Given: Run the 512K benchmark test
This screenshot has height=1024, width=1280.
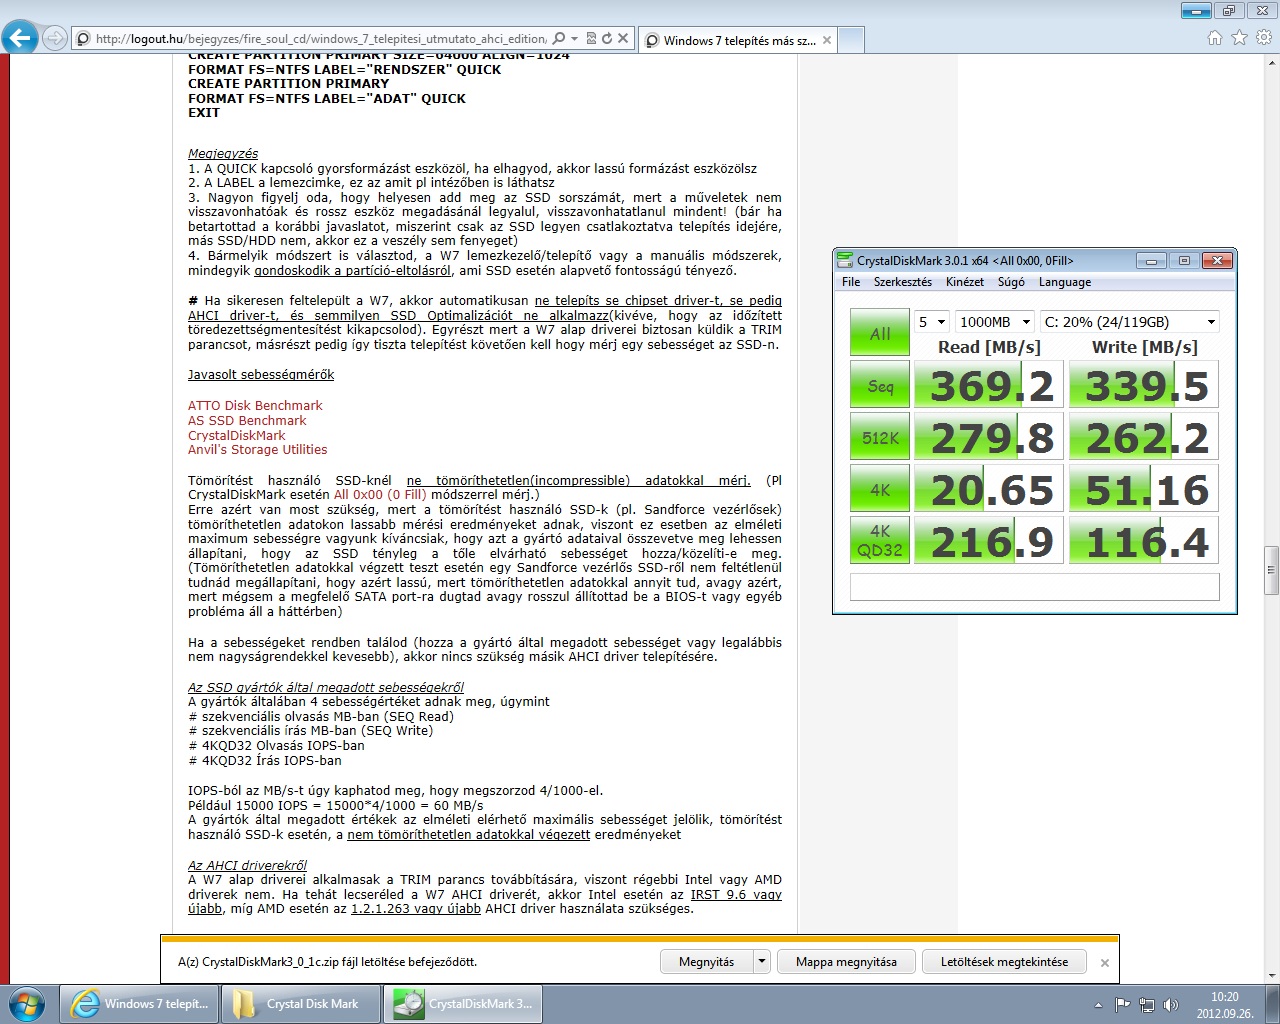Looking at the screenshot, I should tap(880, 437).
